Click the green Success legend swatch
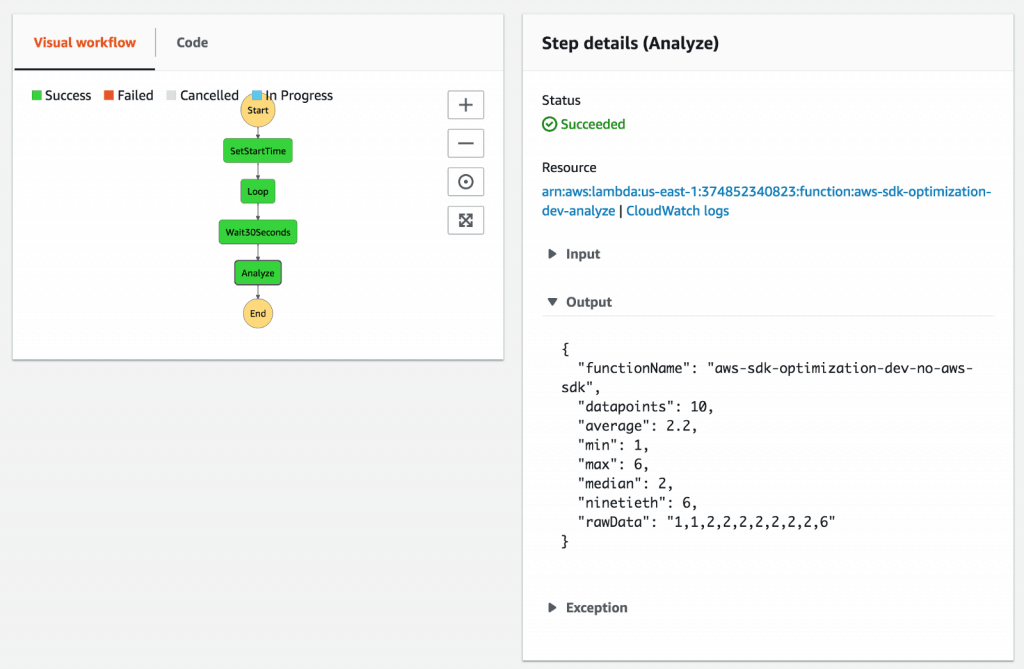The width and height of the screenshot is (1024, 669). pos(37,96)
